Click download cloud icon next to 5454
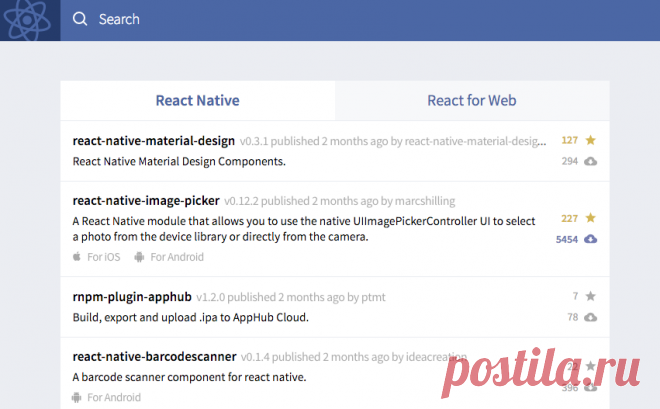The image size is (660, 409). [591, 239]
